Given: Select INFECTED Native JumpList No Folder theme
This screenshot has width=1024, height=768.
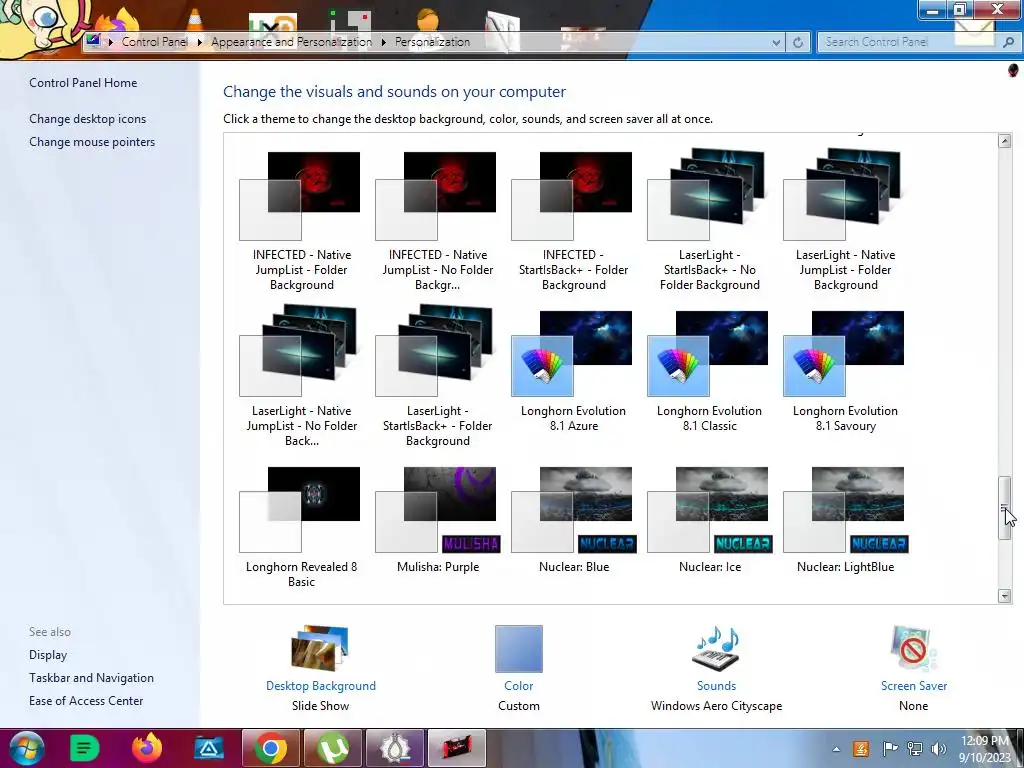Looking at the screenshot, I should (x=438, y=221).
